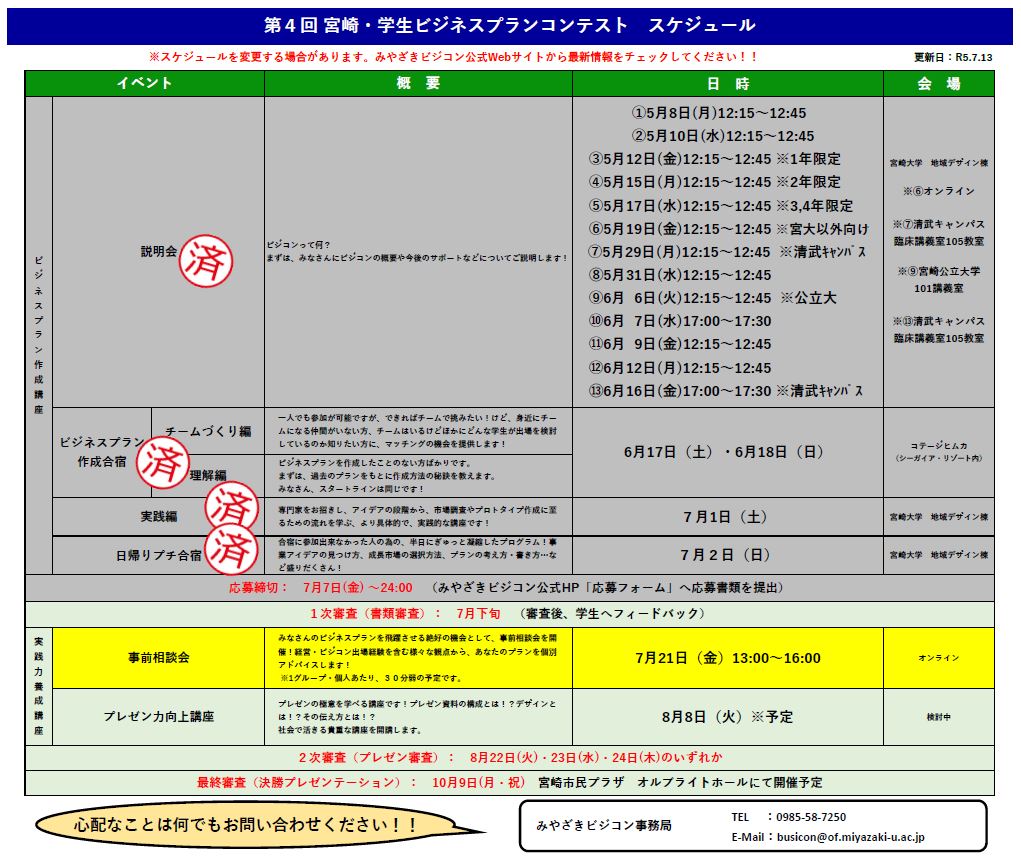Click the 実践編 event label

point(159,516)
